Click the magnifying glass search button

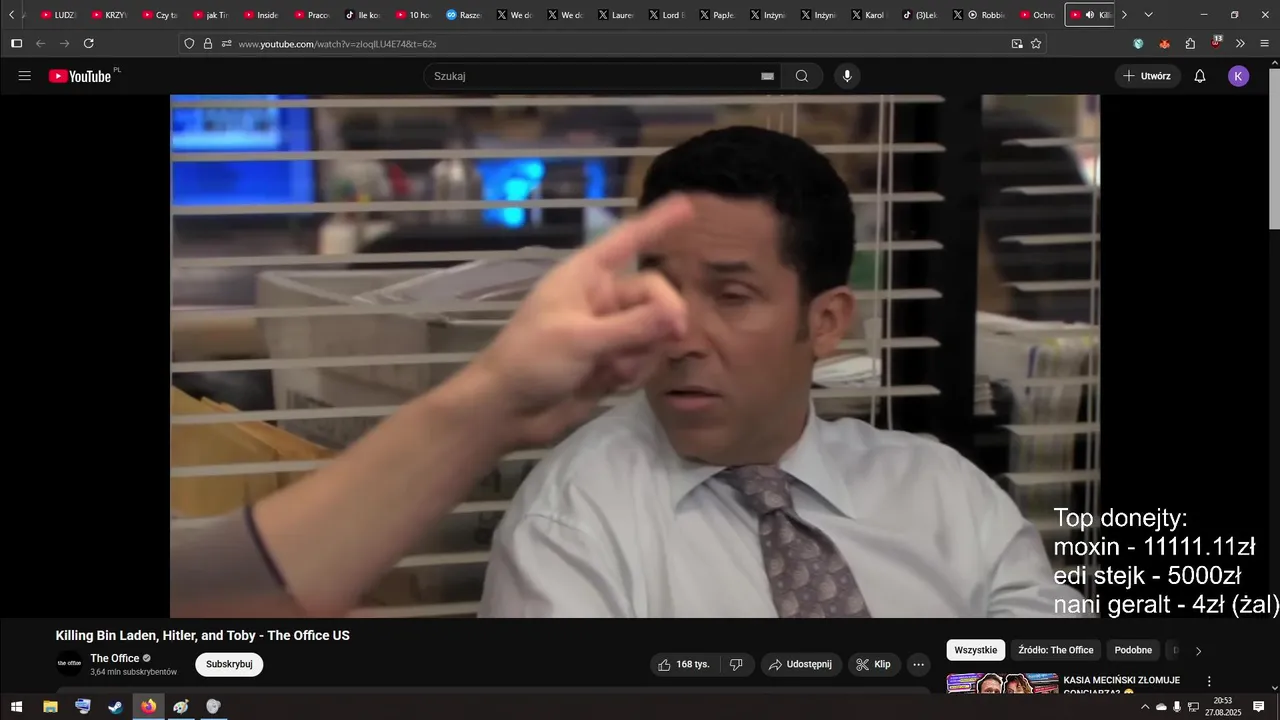click(x=802, y=76)
